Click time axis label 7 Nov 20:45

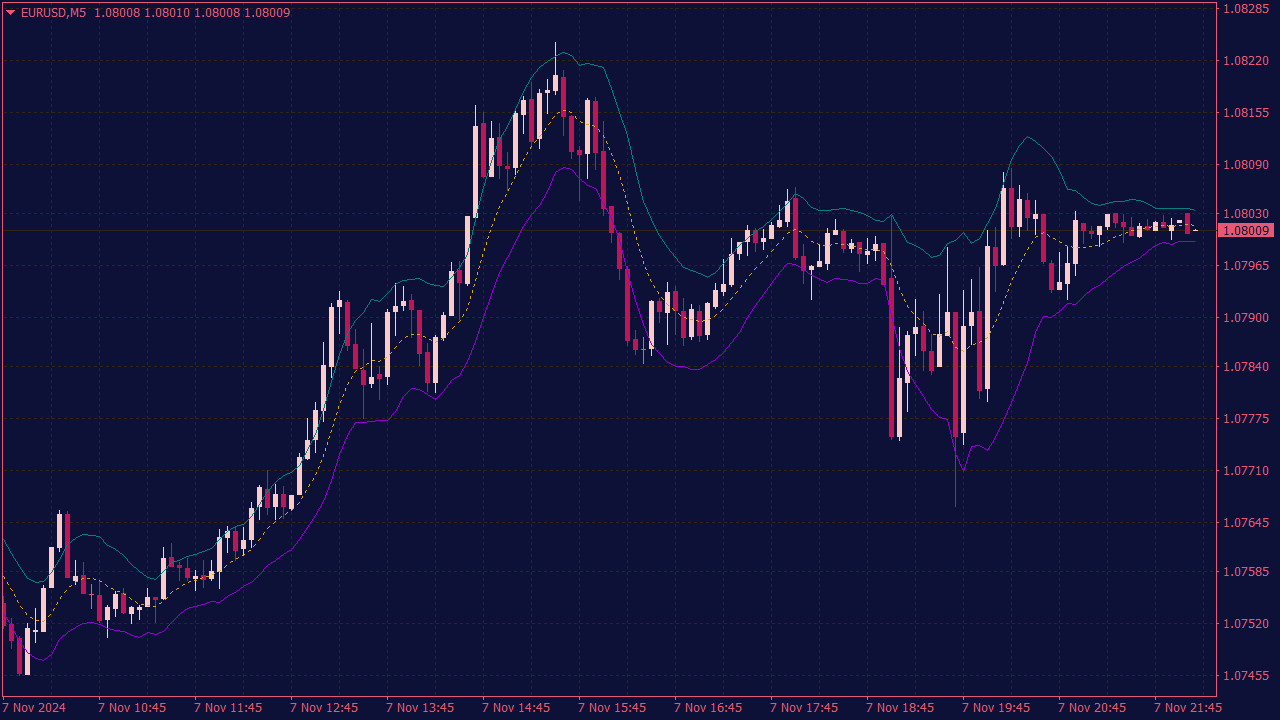1092,708
